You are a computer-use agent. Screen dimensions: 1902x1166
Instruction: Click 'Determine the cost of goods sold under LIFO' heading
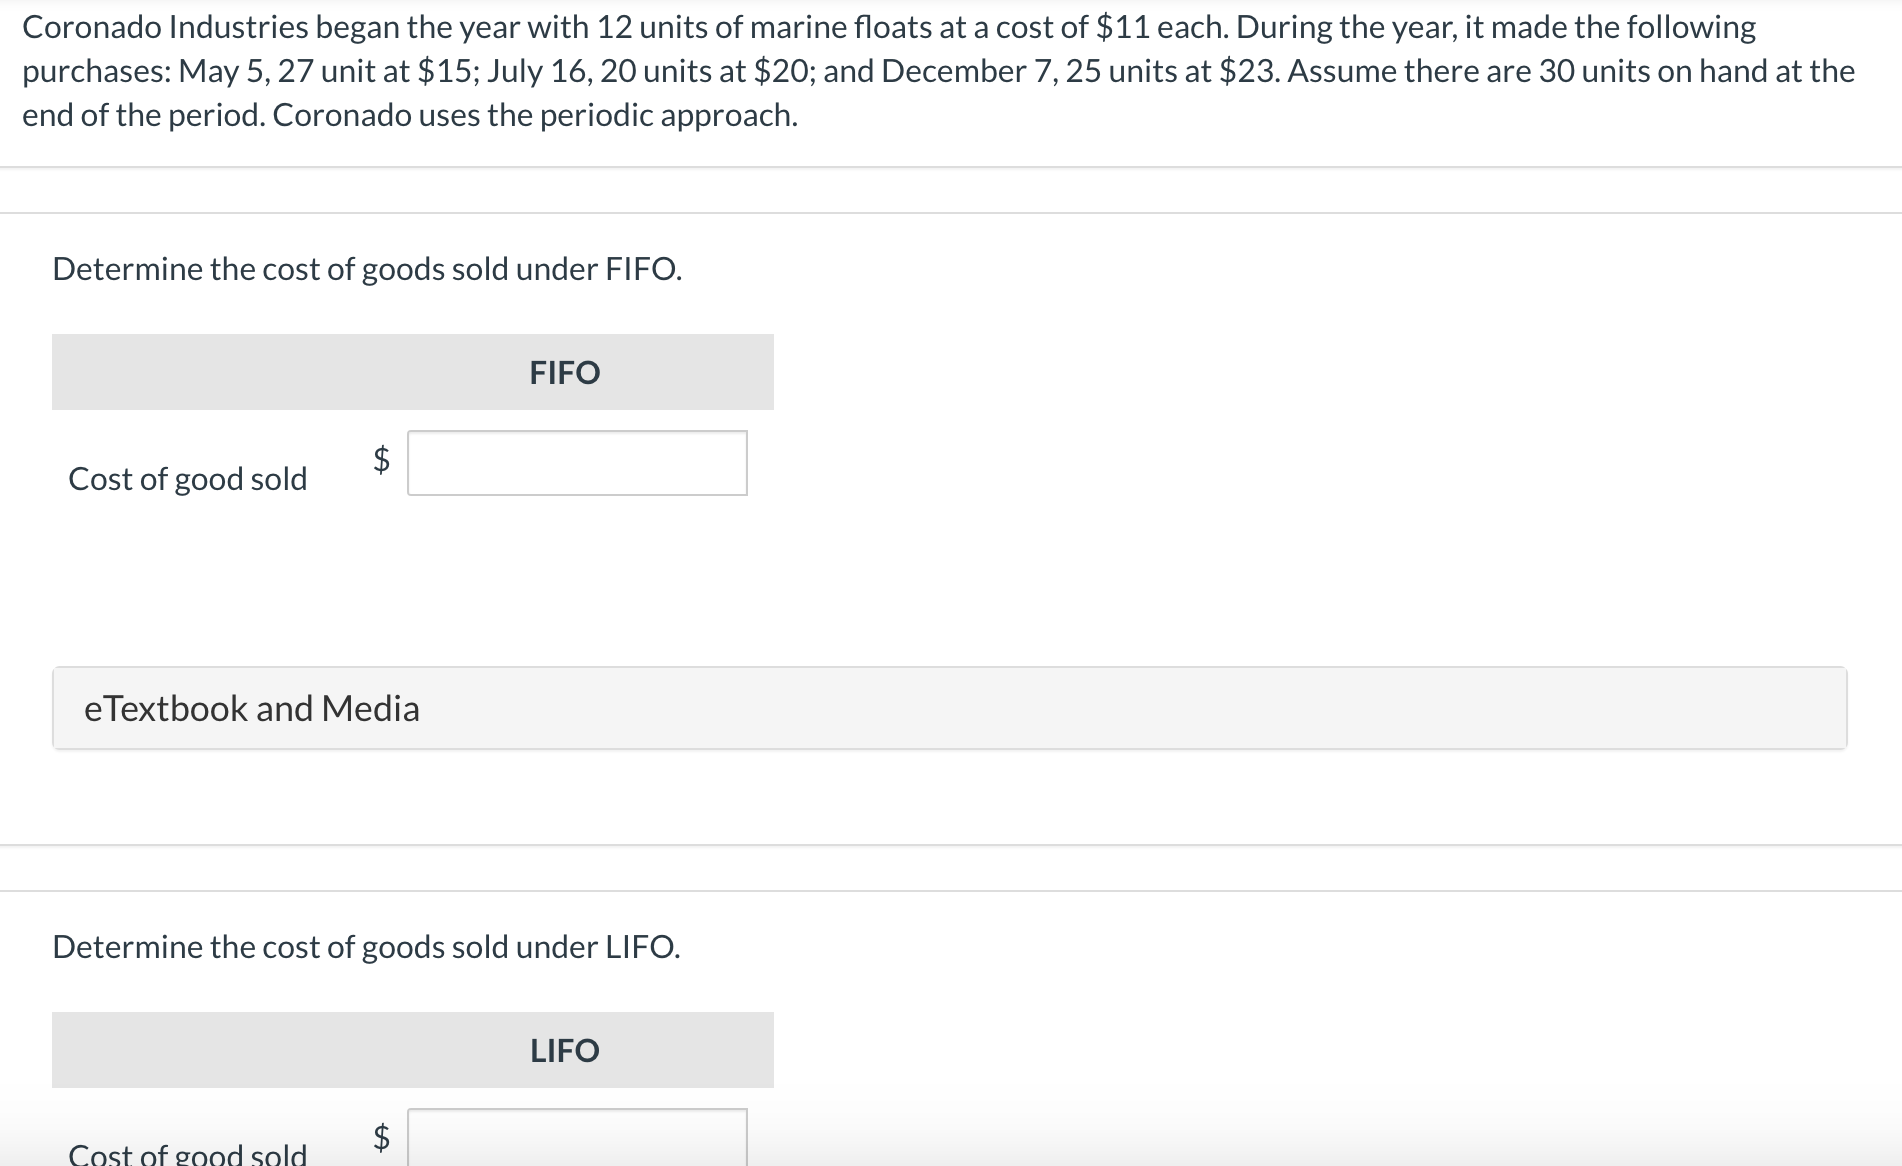[x=366, y=947]
